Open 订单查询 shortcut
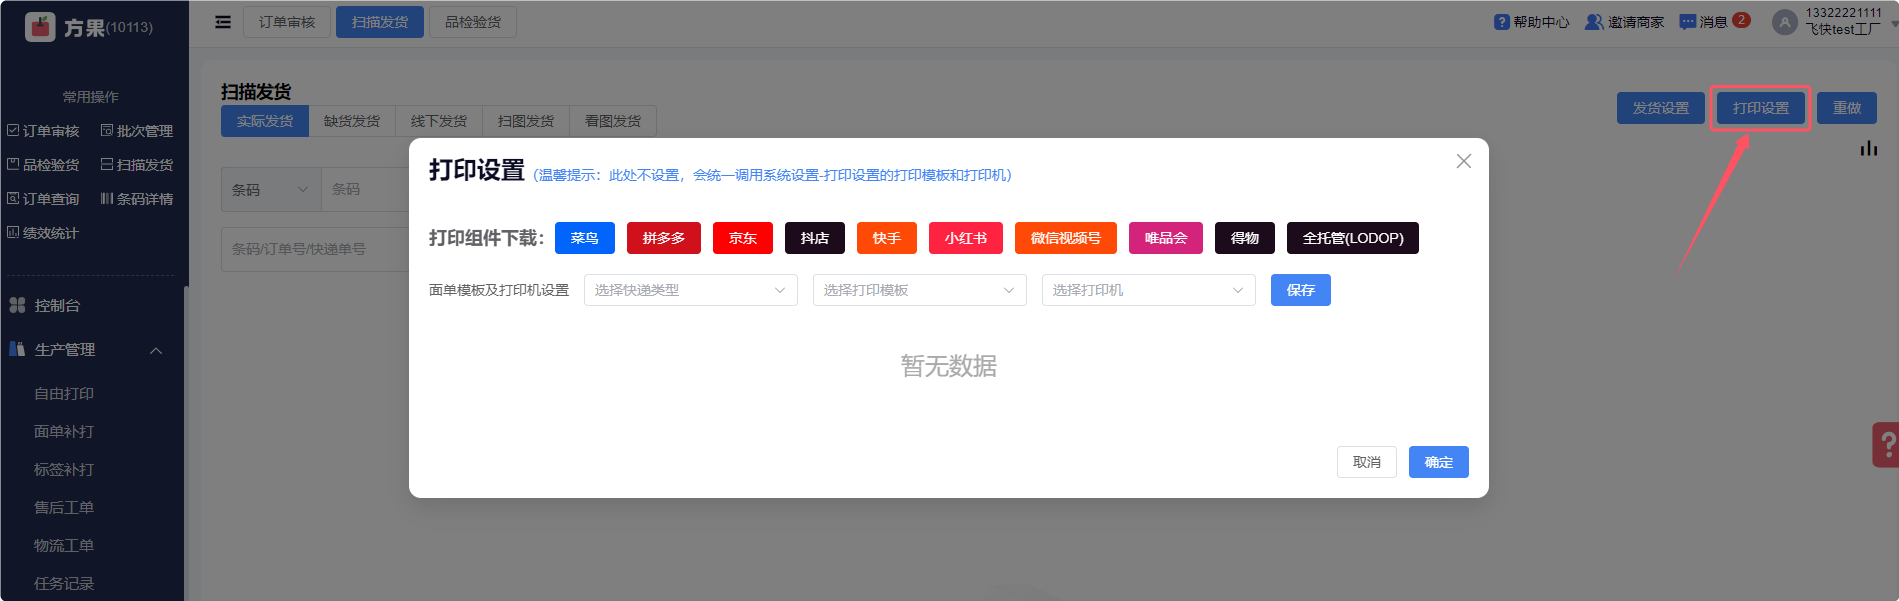1899x601 pixels. [43, 199]
